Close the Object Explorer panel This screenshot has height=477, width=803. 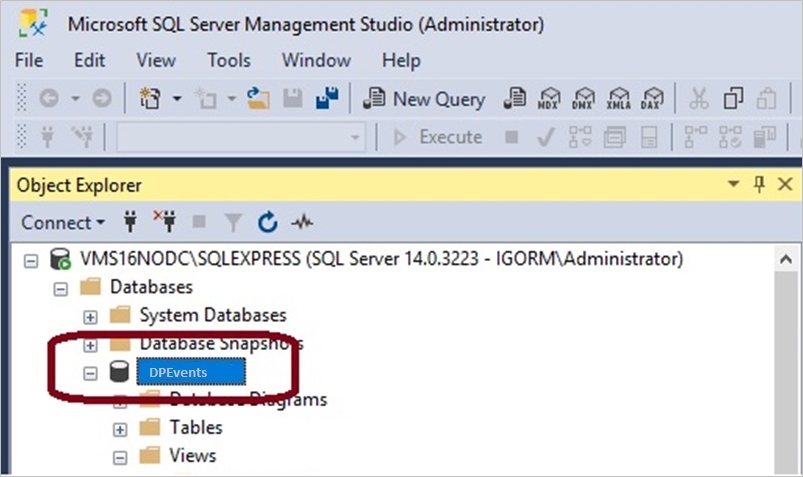tap(785, 185)
